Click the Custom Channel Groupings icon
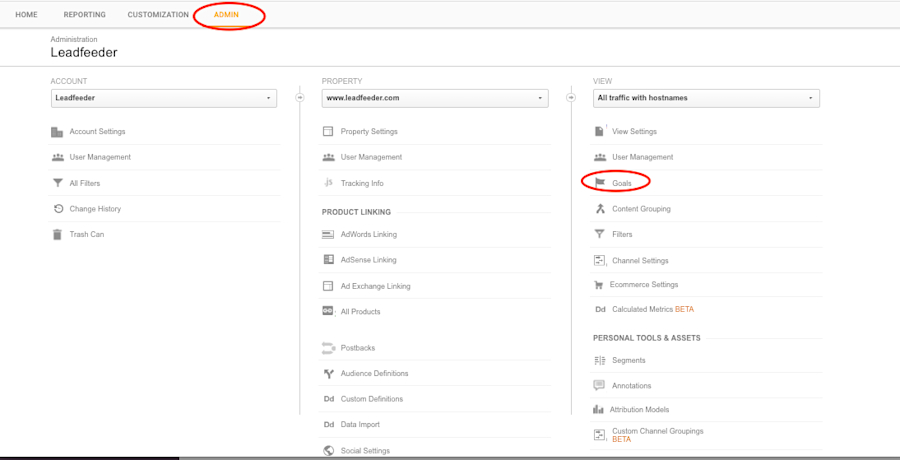 tap(600, 435)
